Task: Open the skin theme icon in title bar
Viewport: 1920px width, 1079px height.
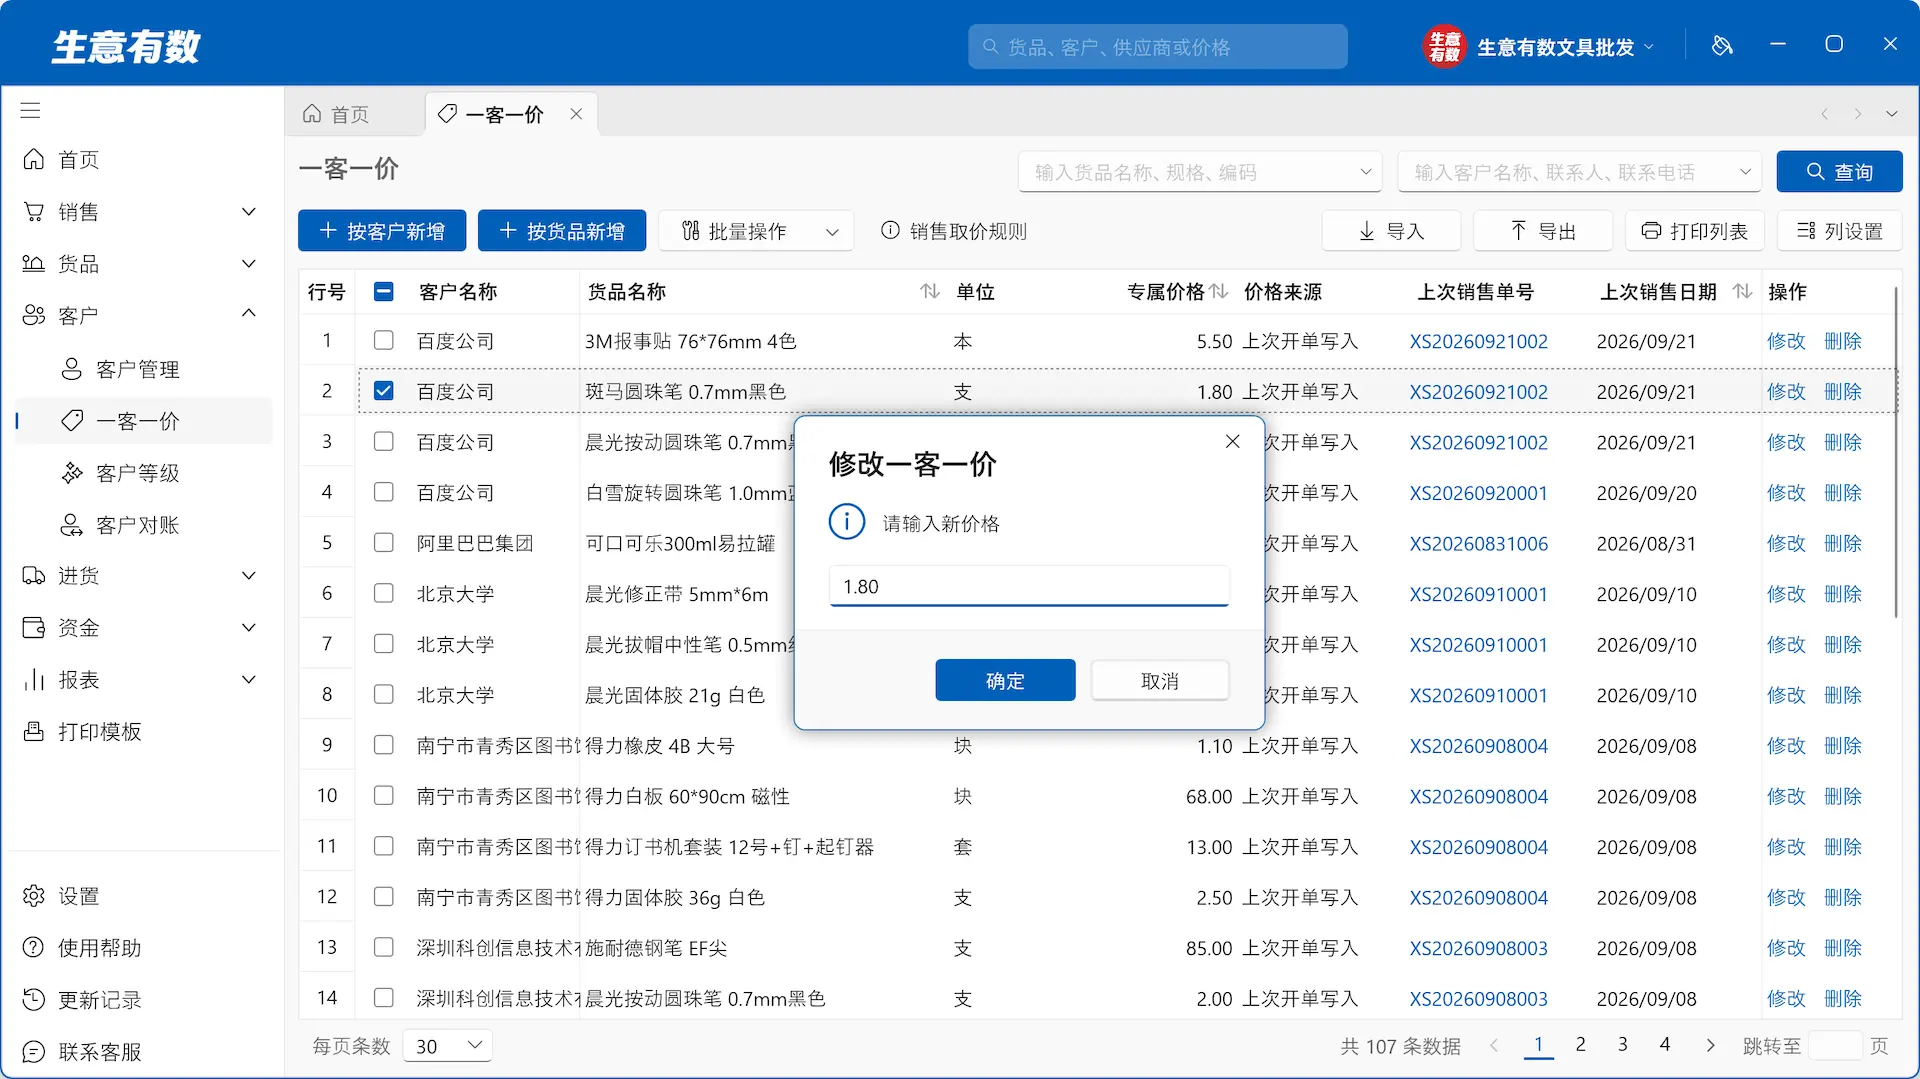Action: [x=1722, y=46]
